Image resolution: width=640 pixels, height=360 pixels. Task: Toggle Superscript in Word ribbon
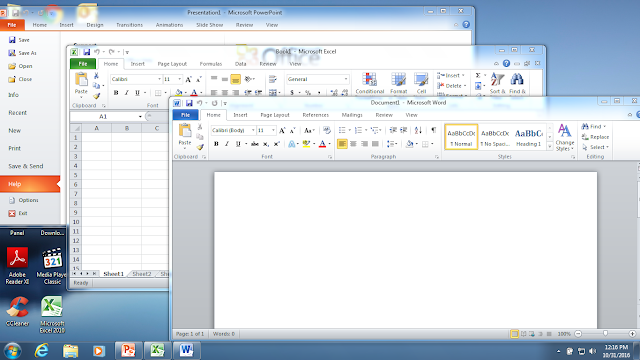(277, 144)
